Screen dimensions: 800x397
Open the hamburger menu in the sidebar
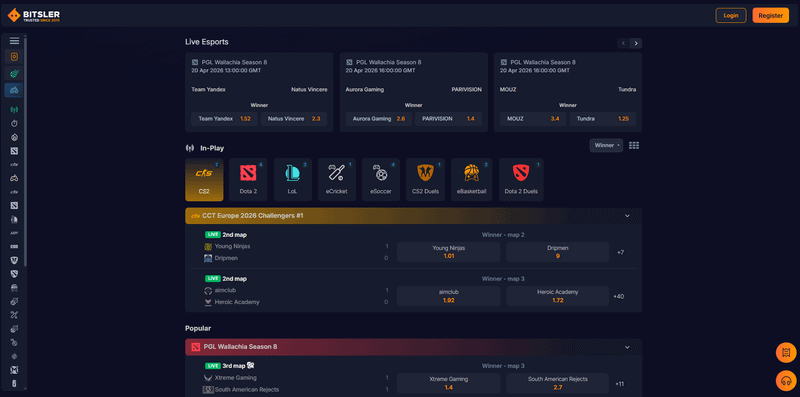(x=14, y=41)
